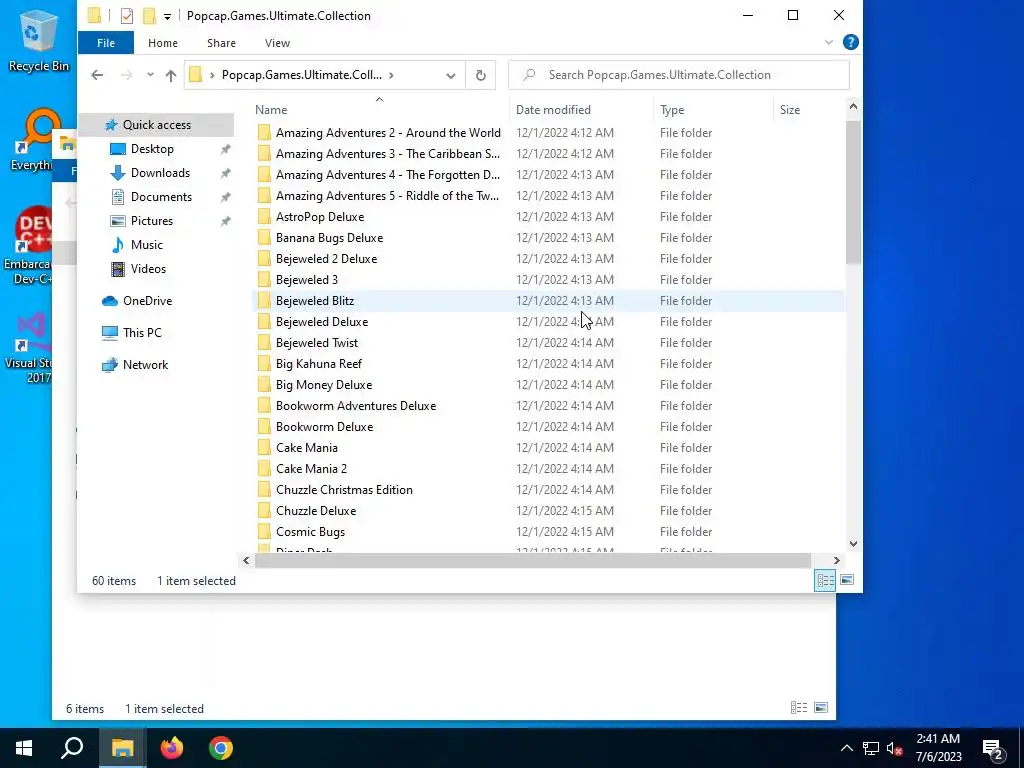
Task: Open Embarcadero Dev-C++ desktop shortcut
Action: pyautogui.click(x=29, y=246)
